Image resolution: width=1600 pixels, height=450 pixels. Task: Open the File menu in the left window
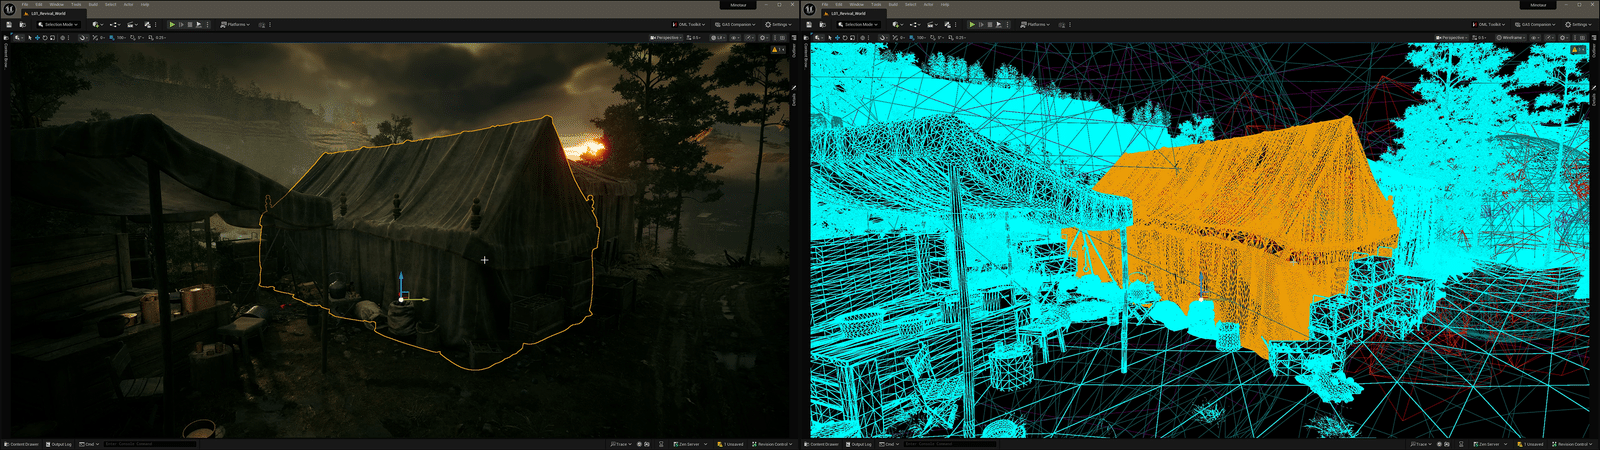(x=25, y=4)
